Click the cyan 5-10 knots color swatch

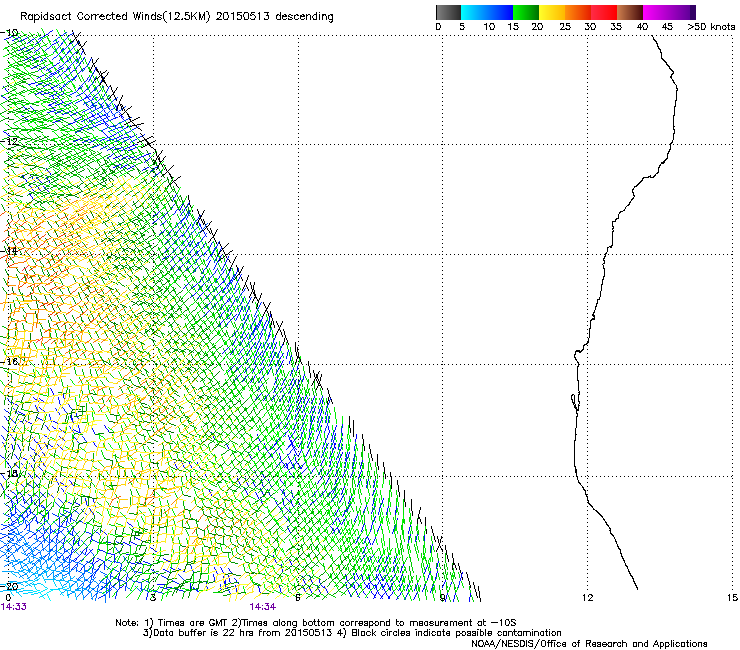(474, 12)
